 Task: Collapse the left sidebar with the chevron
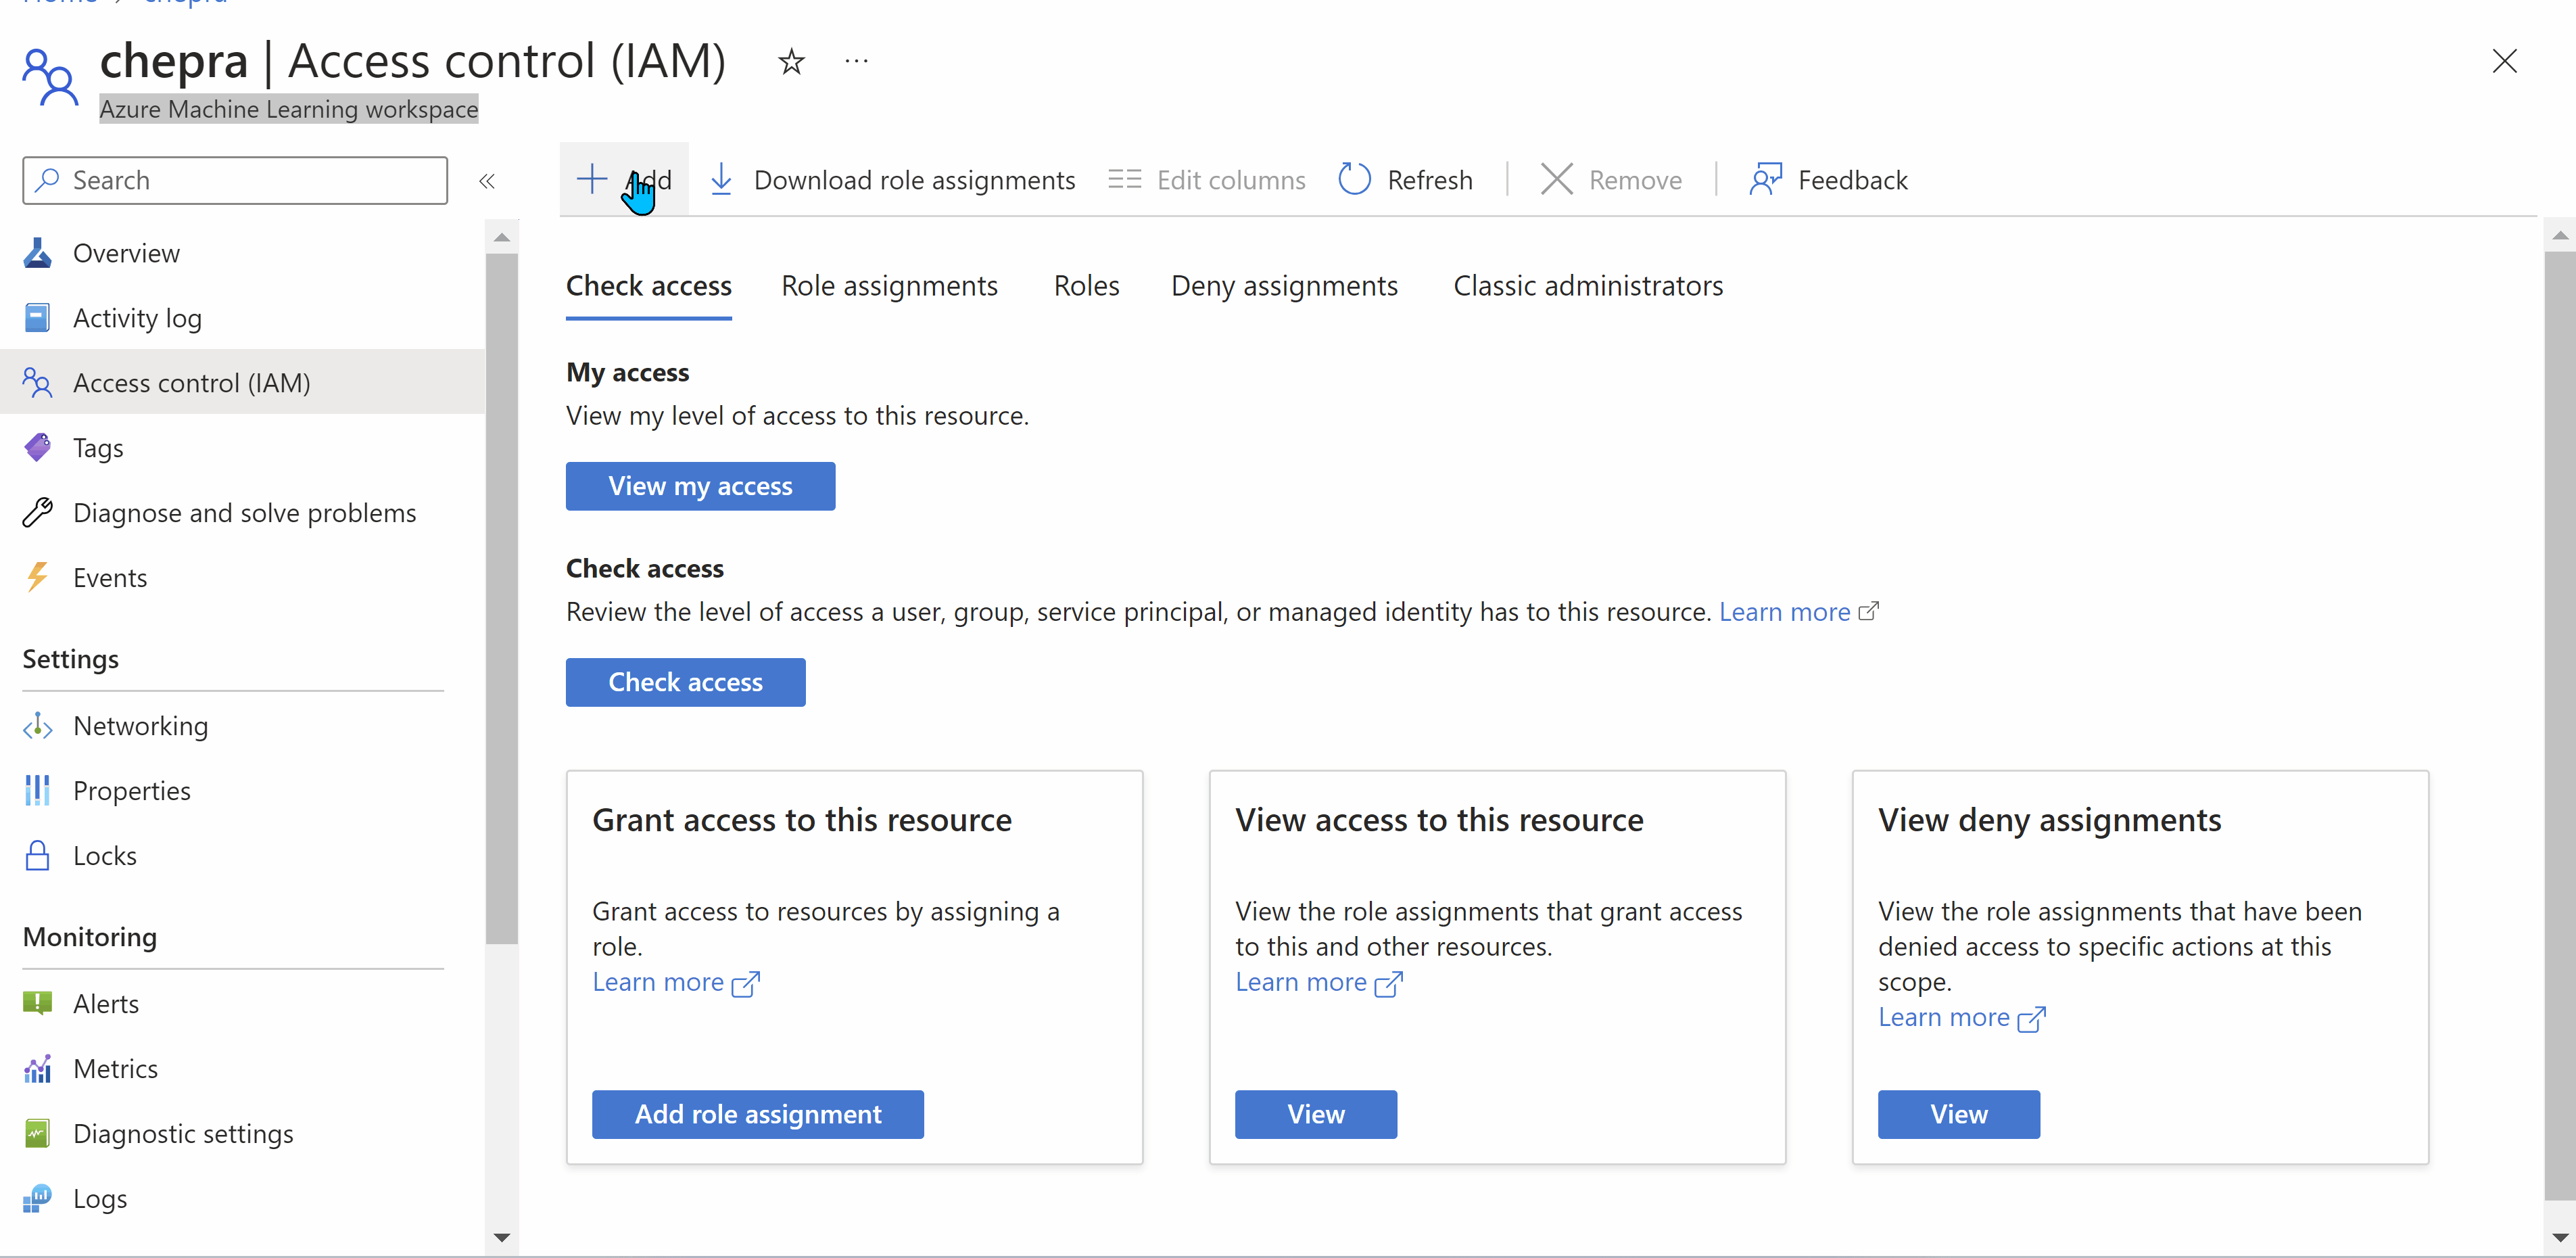(487, 181)
